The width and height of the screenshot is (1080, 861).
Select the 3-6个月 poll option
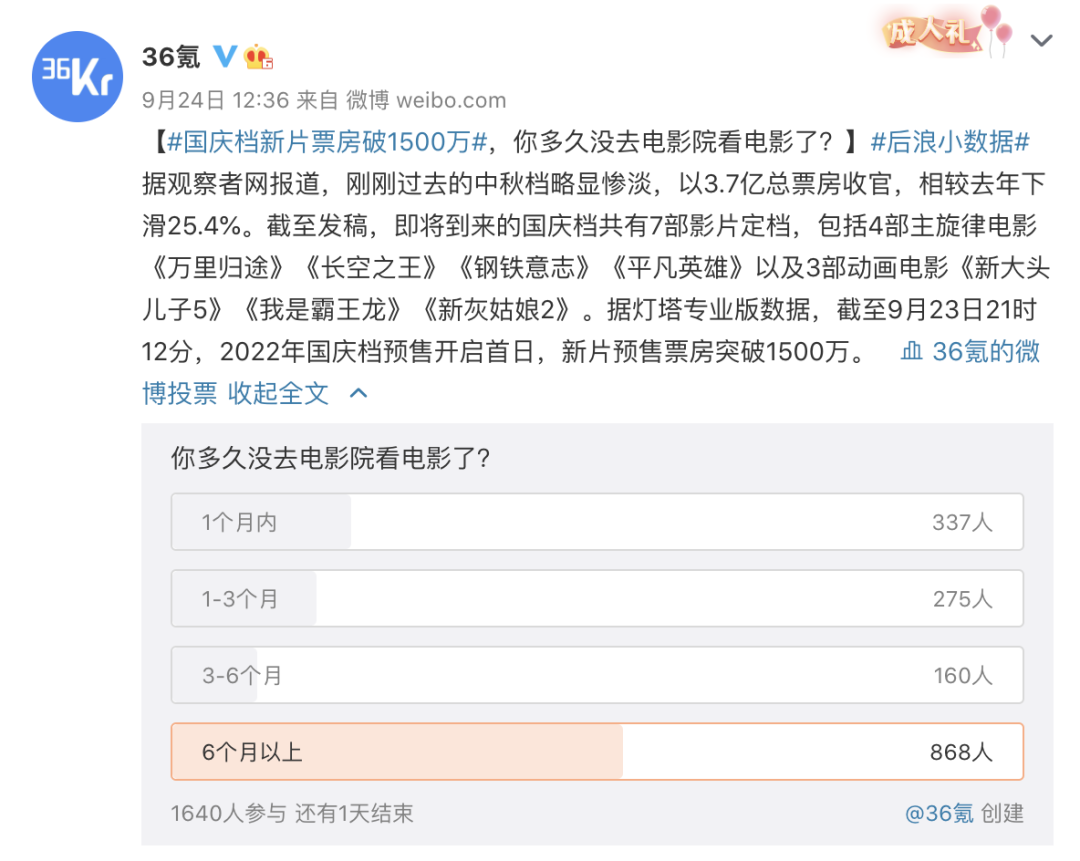tap(596, 675)
